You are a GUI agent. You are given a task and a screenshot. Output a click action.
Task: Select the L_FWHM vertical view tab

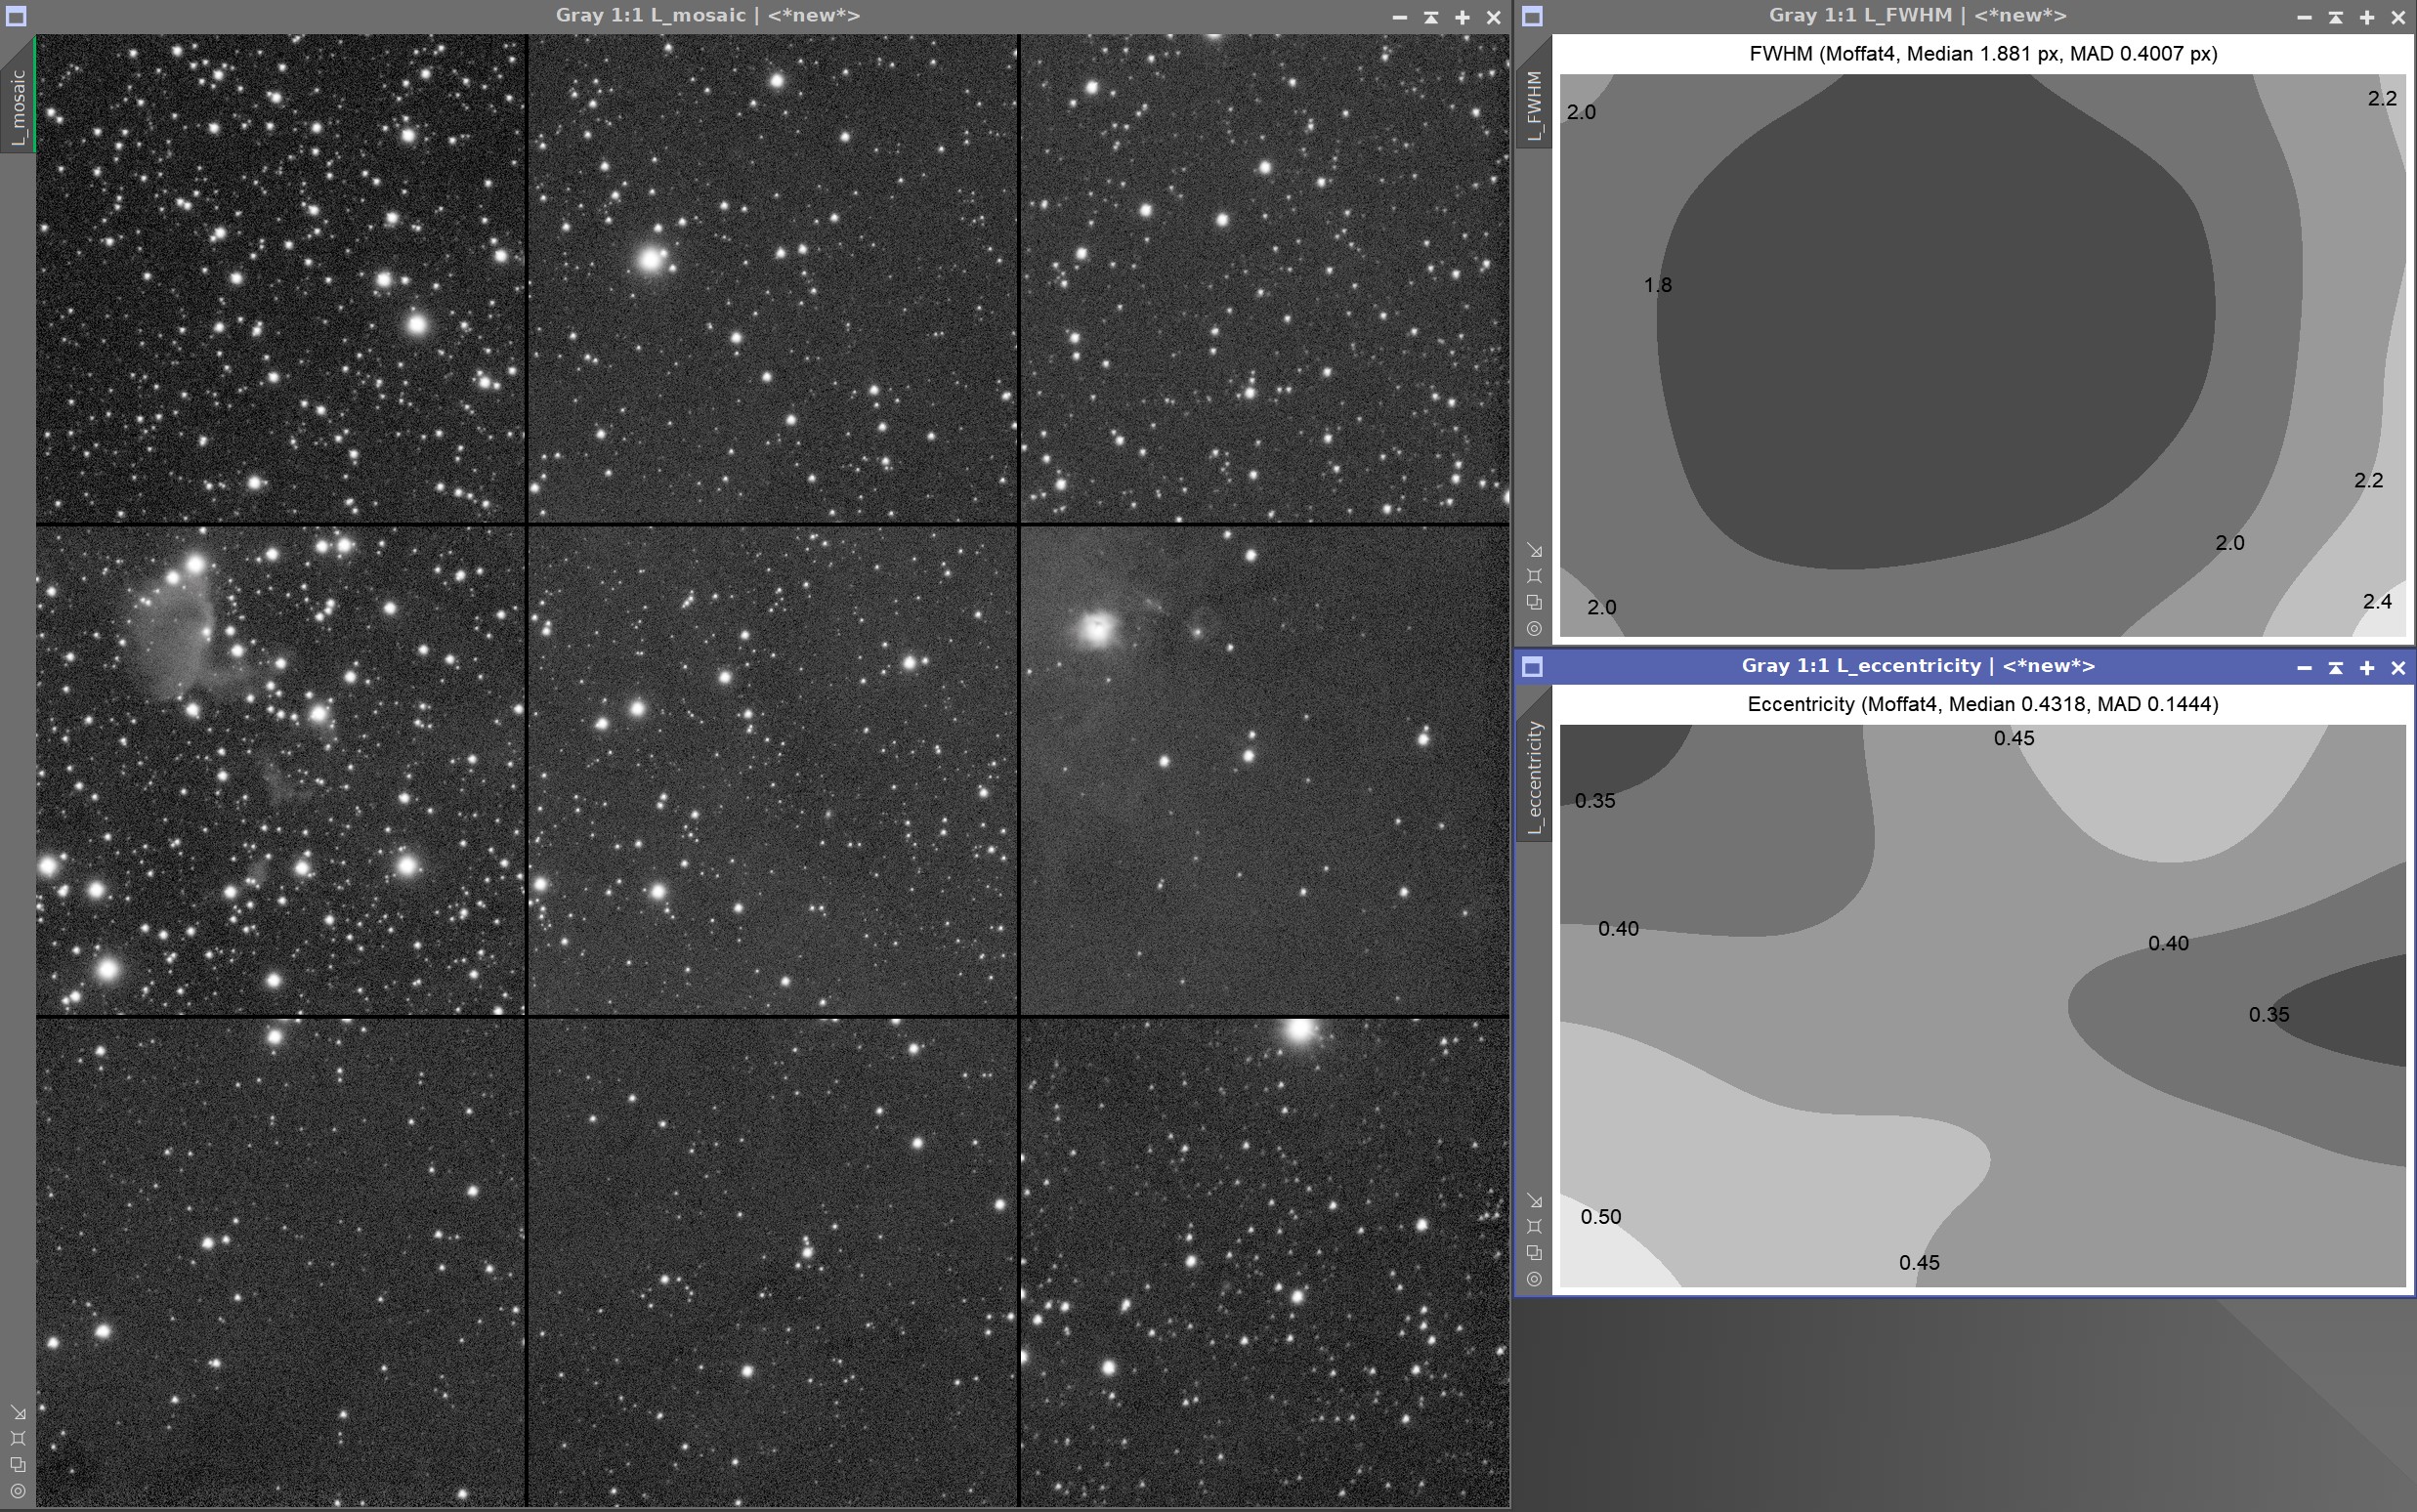pyautogui.click(x=1535, y=105)
